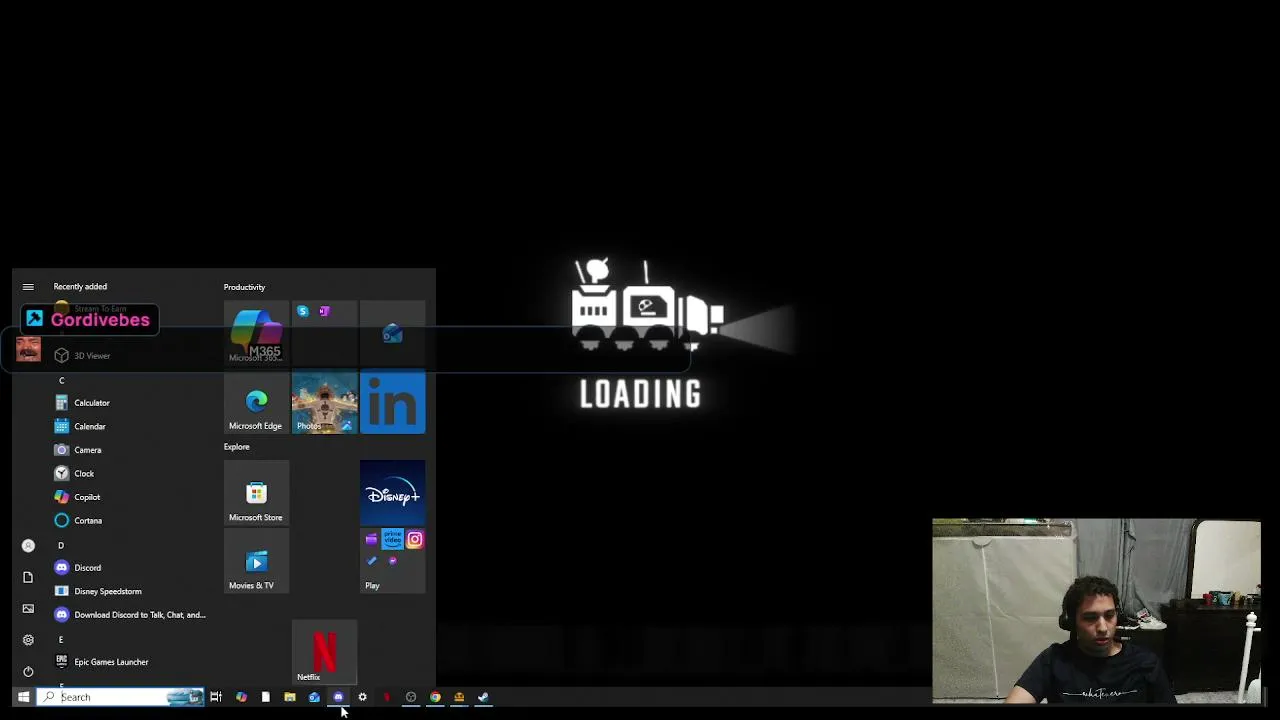Click the Recently added heading
The height and width of the screenshot is (720, 1280).
point(80,287)
